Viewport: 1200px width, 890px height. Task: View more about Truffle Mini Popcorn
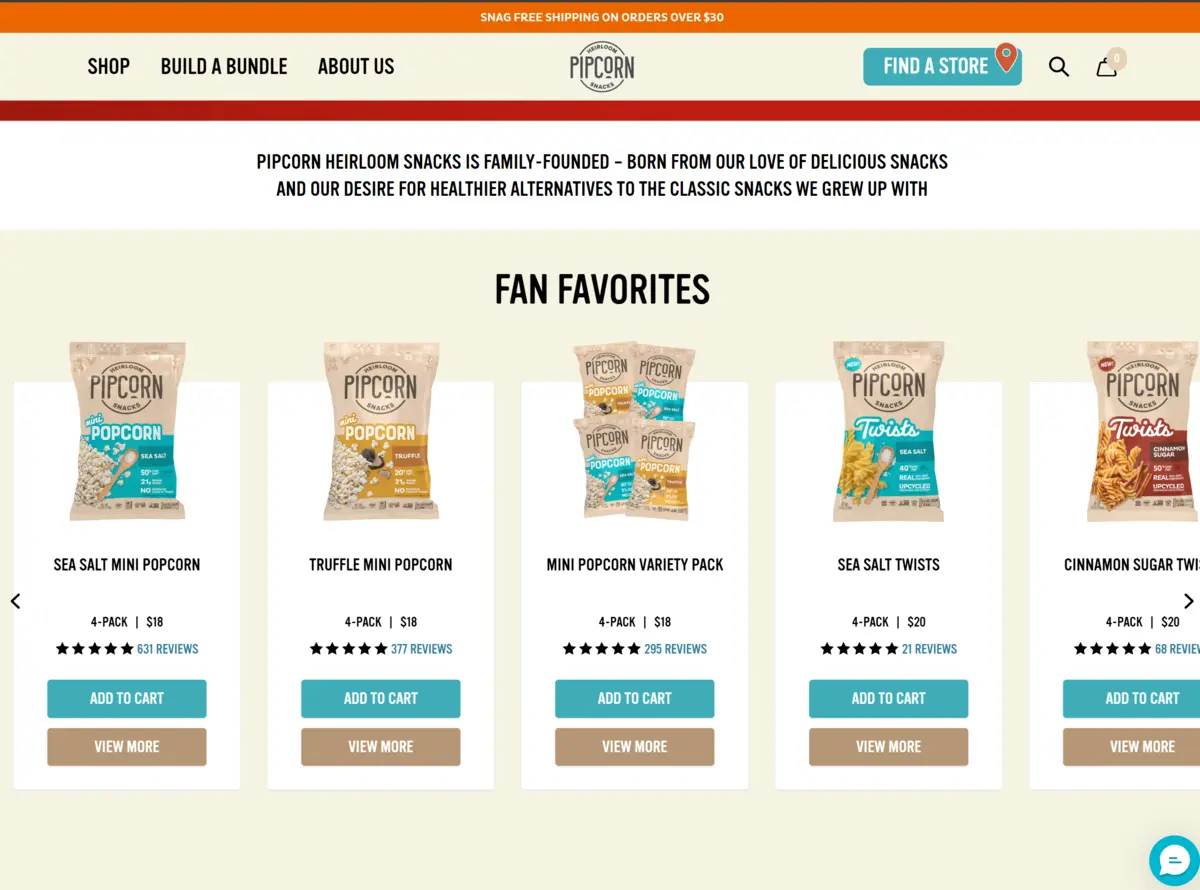381,747
